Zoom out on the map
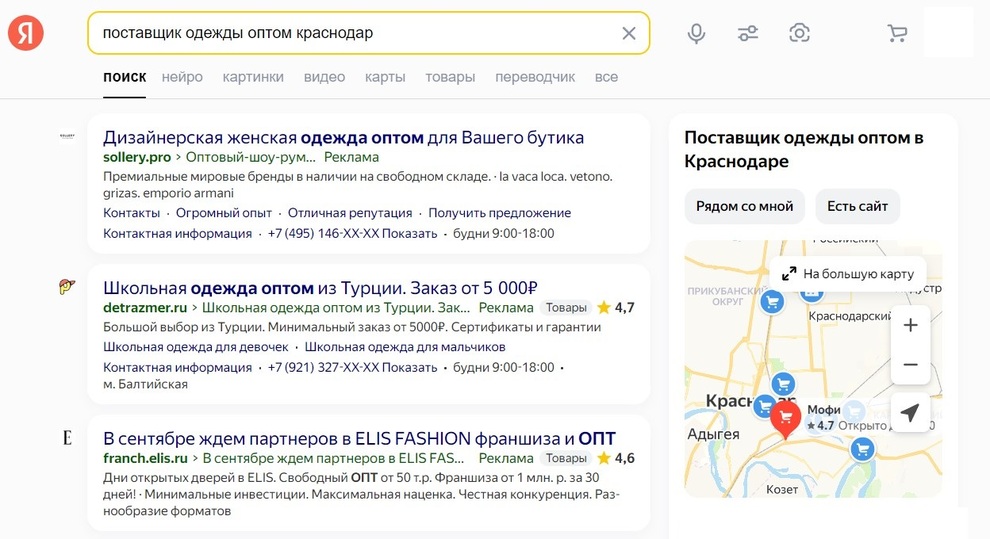The height and width of the screenshot is (539, 990). 910,365
